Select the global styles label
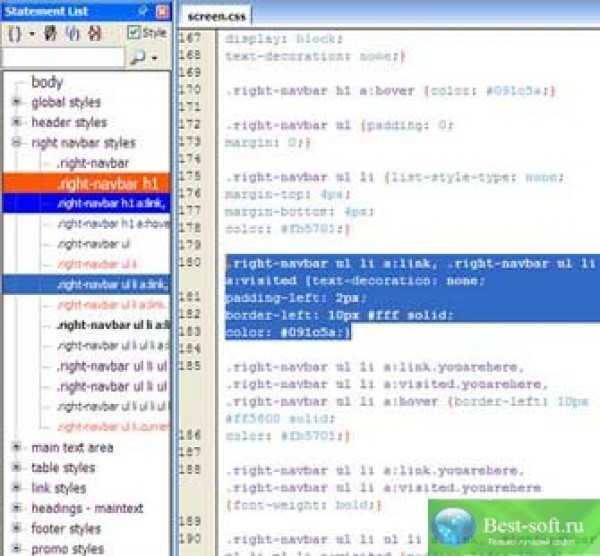600x556 pixels. point(66,103)
